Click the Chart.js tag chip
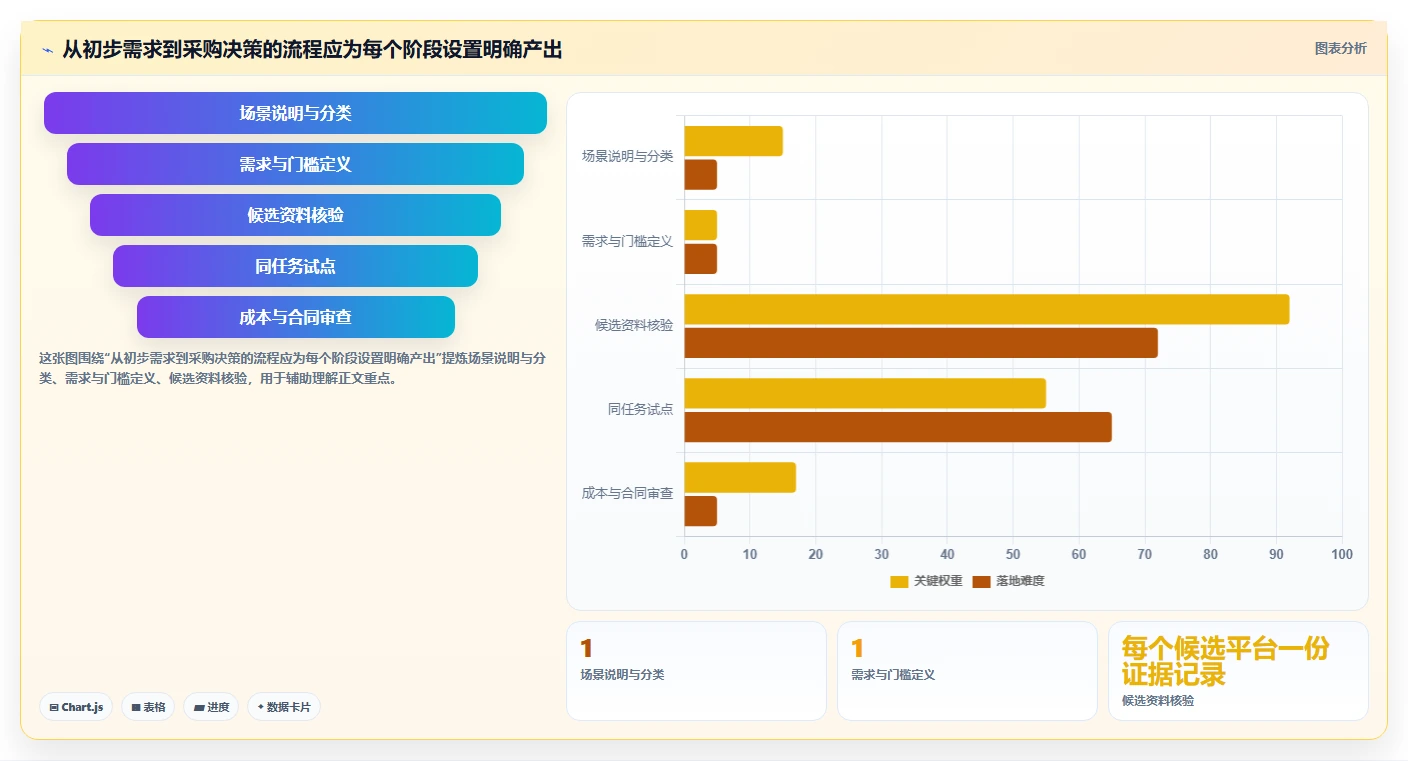The width and height of the screenshot is (1408, 761). point(76,707)
